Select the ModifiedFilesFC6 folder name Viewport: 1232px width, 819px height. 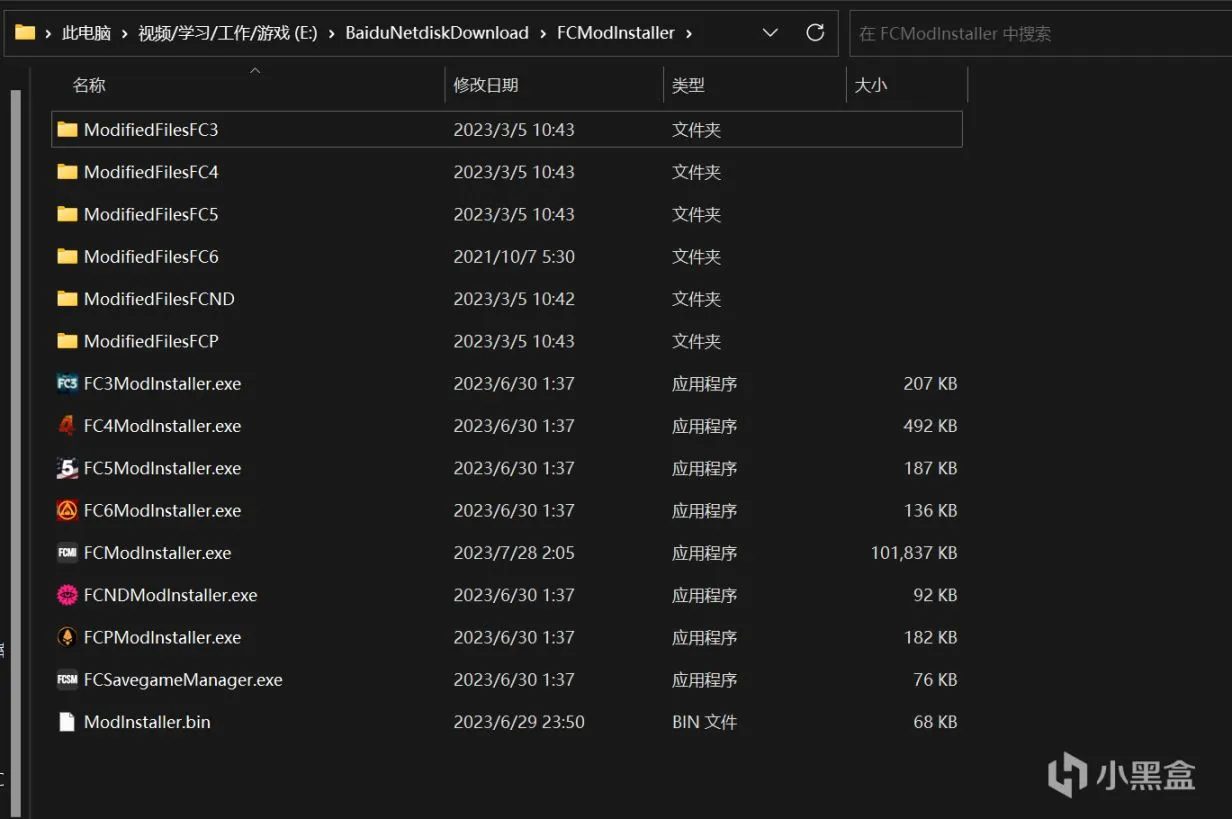point(151,256)
